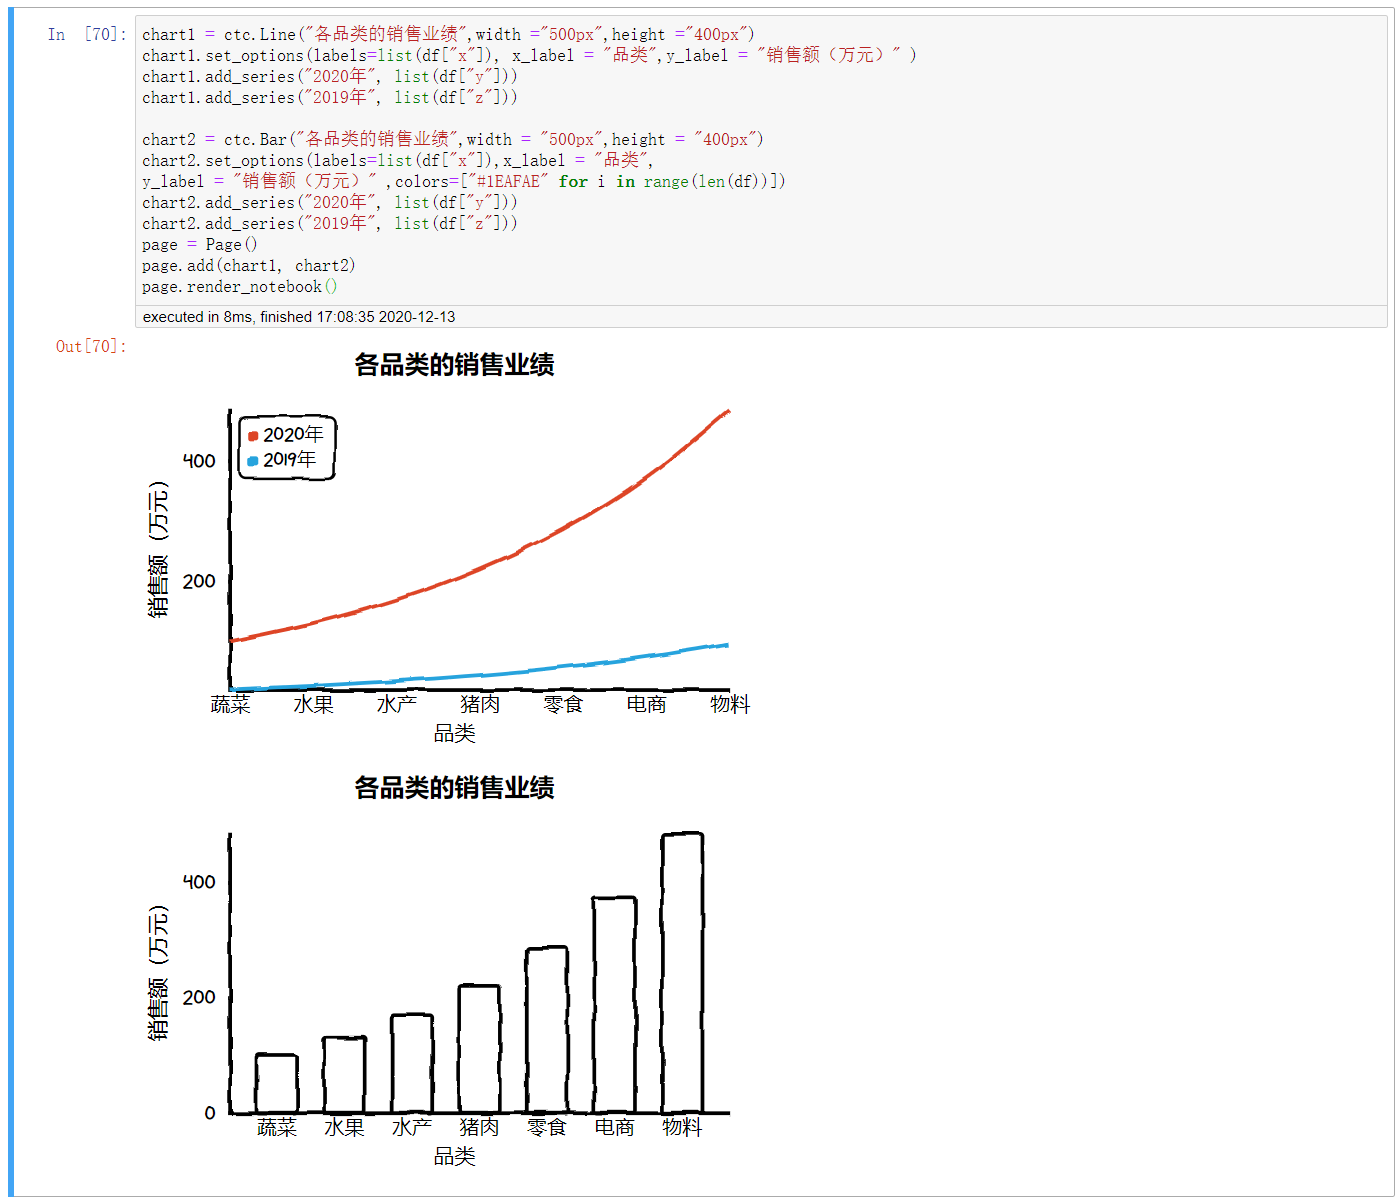
Task: Click the blue 2019年 legend marker
Action: 253,461
